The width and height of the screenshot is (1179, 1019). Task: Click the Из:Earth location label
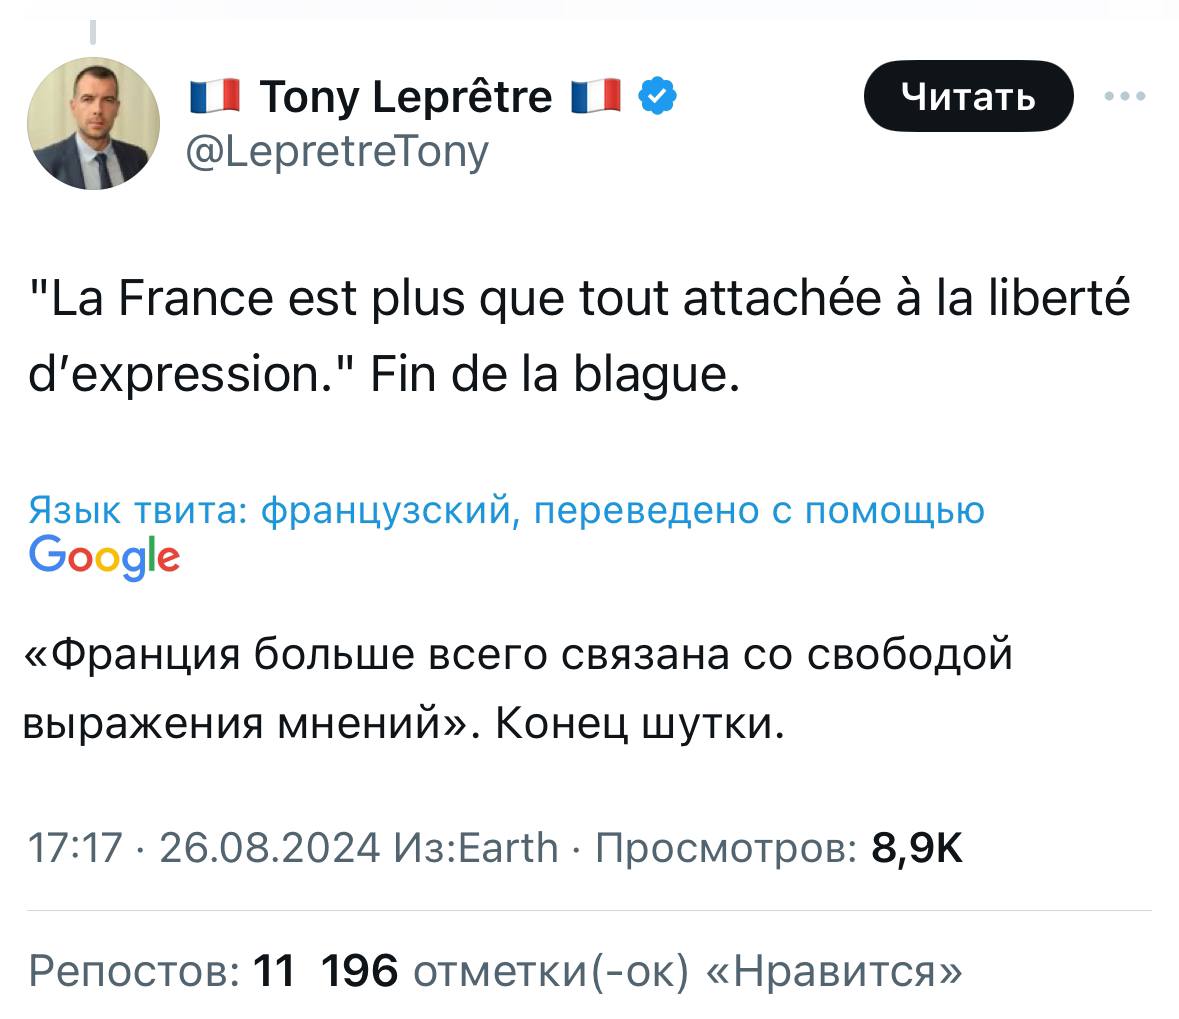click(476, 848)
